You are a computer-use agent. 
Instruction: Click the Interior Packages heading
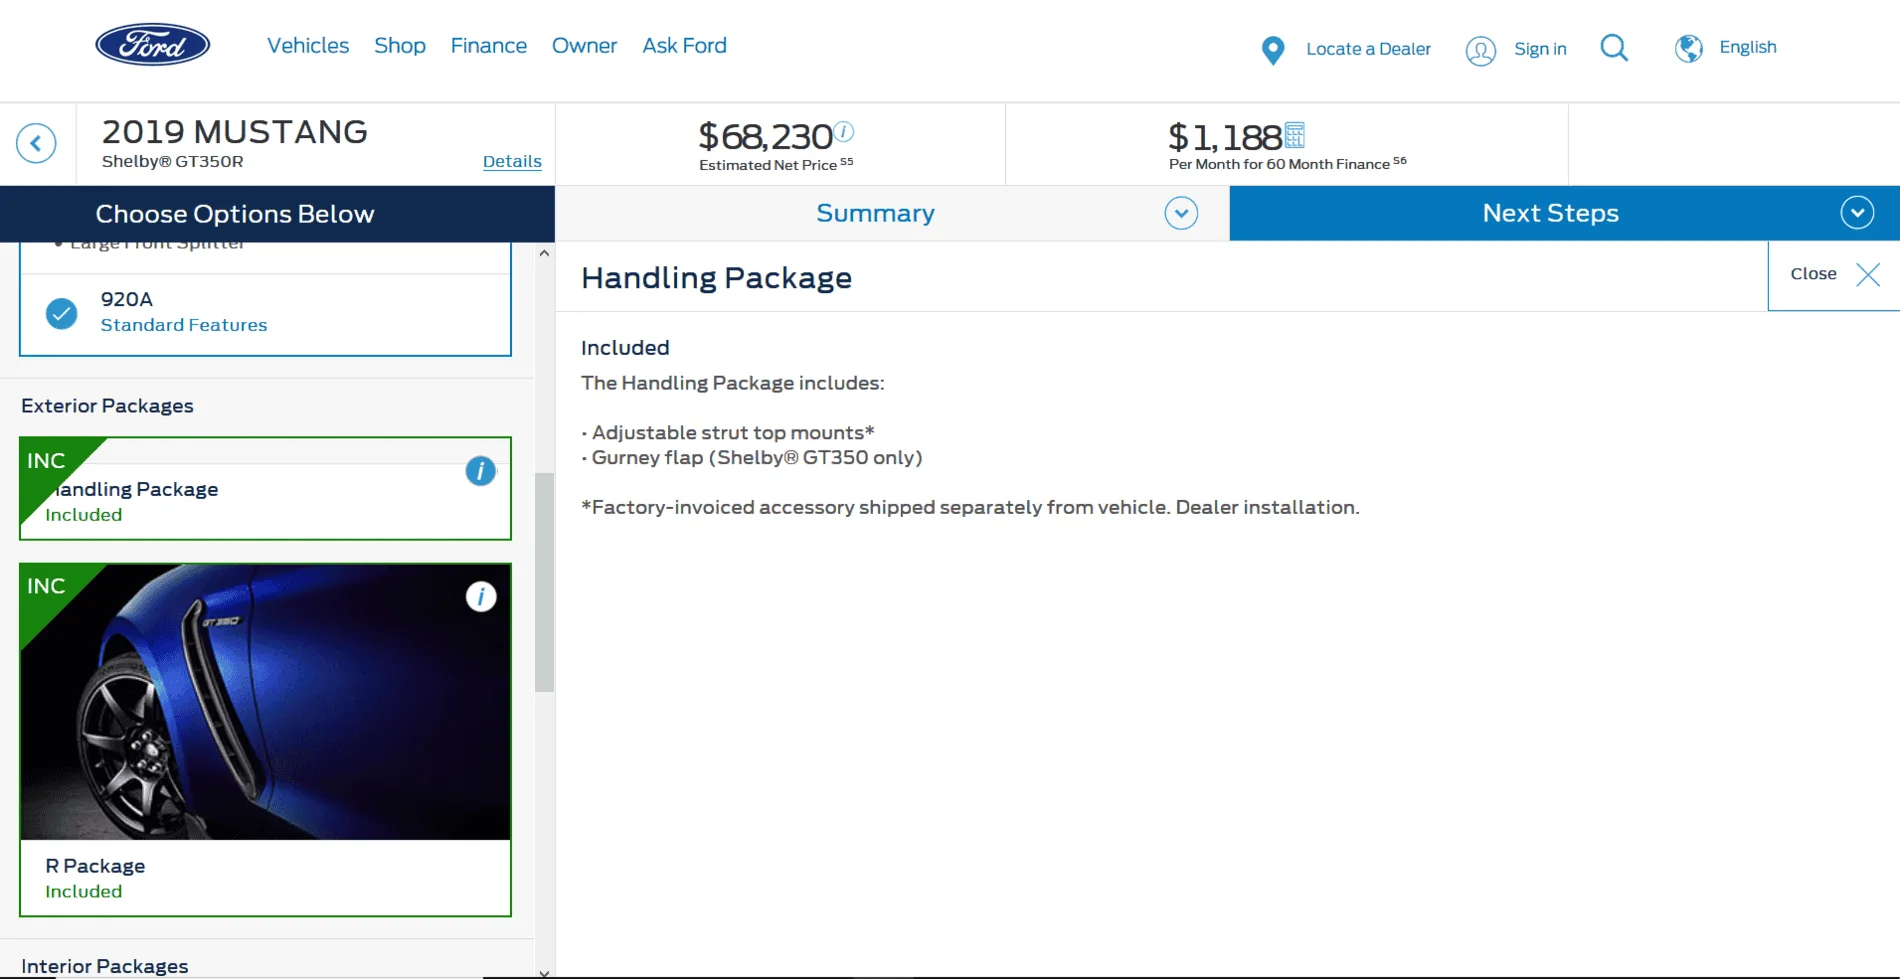105,966
